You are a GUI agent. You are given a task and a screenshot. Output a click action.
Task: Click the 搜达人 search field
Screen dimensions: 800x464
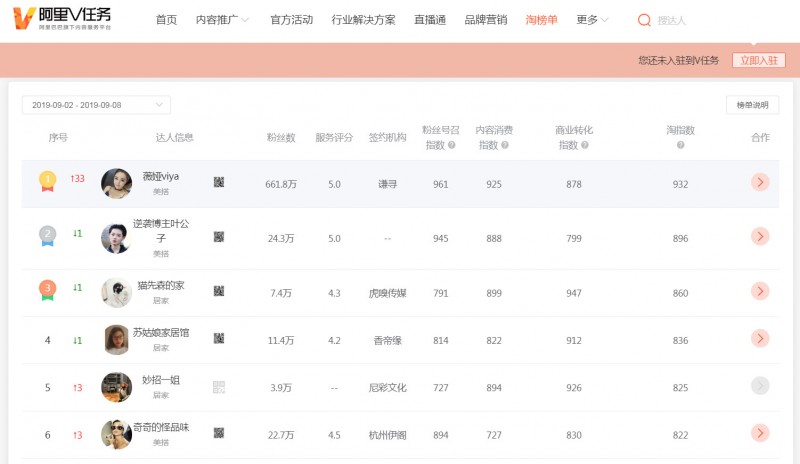pos(700,20)
